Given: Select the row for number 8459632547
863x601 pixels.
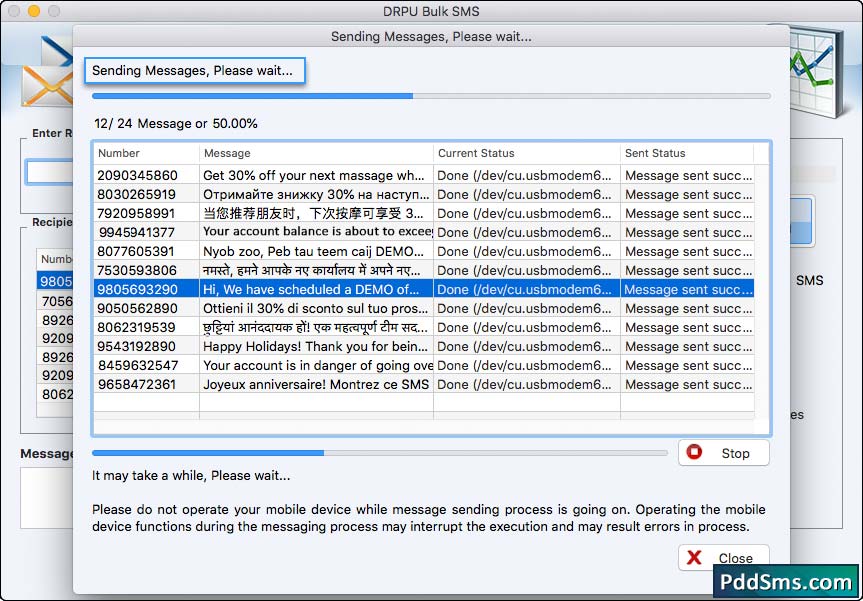Looking at the screenshot, I should [x=424, y=365].
